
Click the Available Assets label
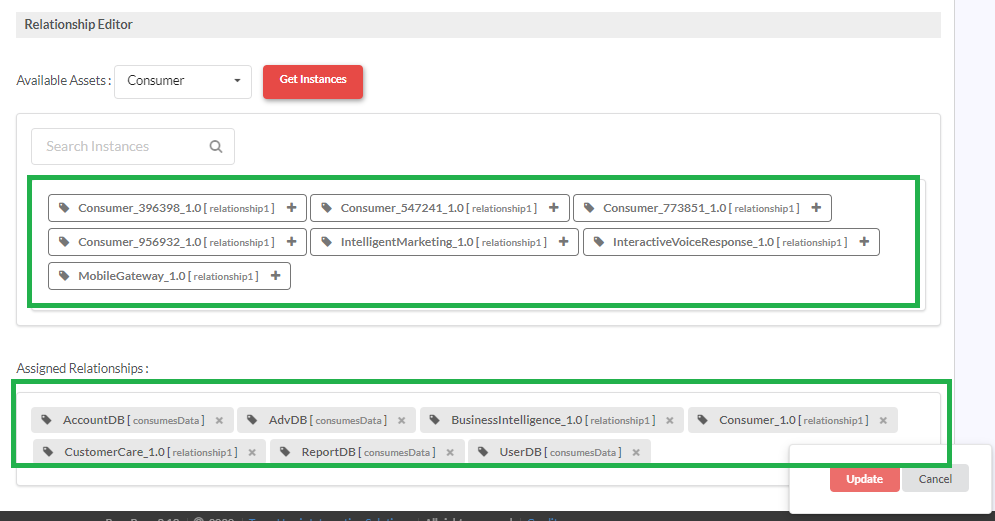coord(63,81)
